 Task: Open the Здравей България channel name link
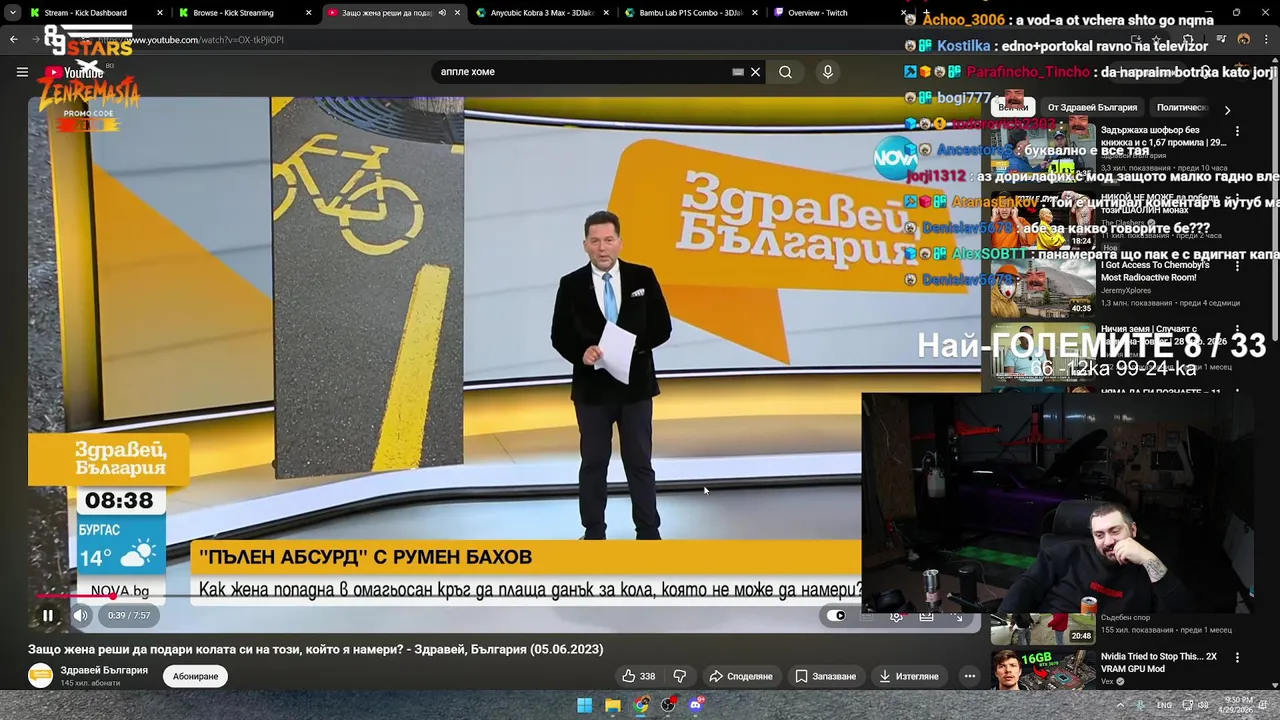[x=104, y=670]
